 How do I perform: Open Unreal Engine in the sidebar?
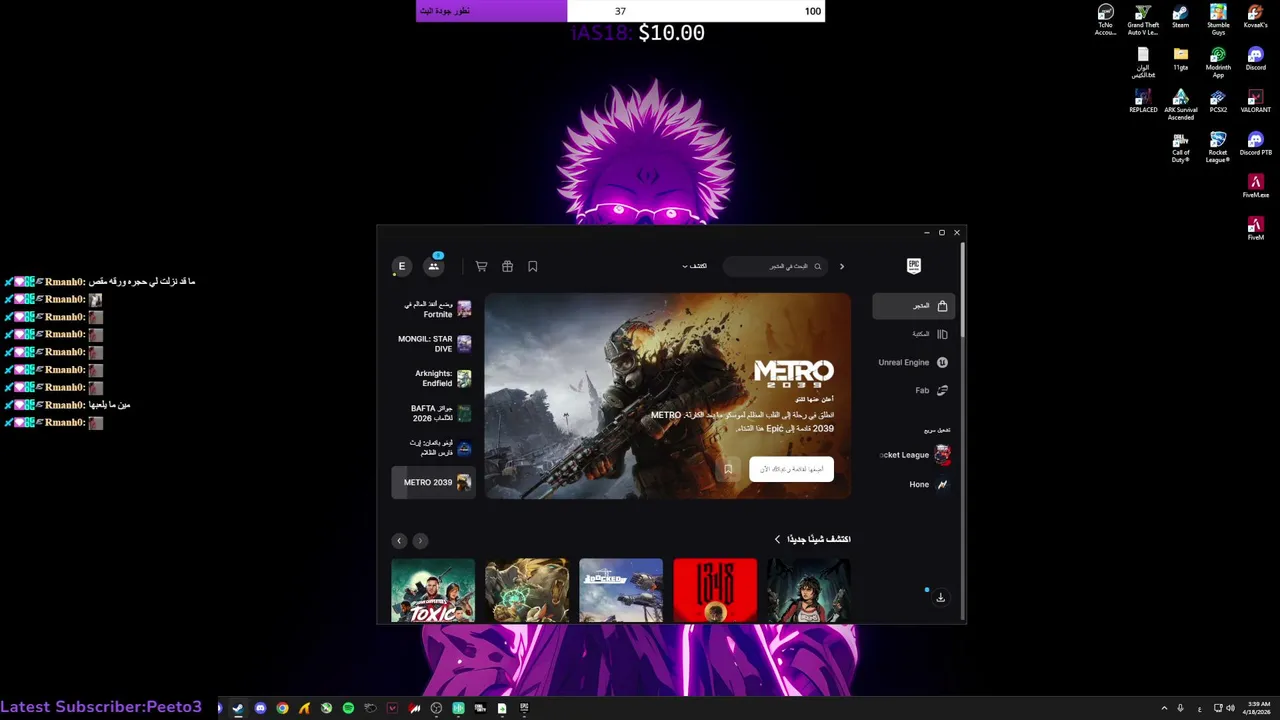913,362
